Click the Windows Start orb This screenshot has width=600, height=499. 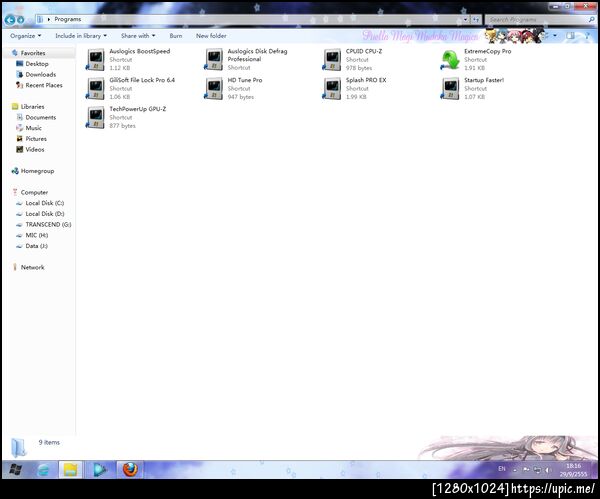pyautogui.click(x=15, y=469)
